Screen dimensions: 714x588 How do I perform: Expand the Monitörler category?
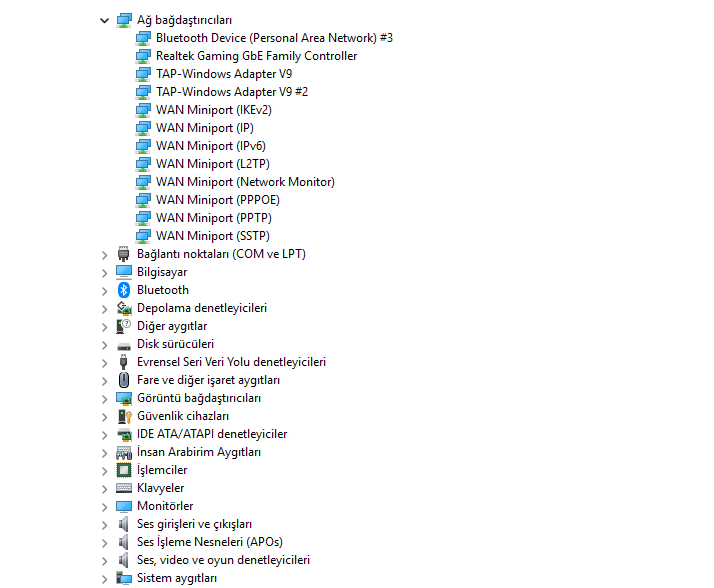[105, 507]
